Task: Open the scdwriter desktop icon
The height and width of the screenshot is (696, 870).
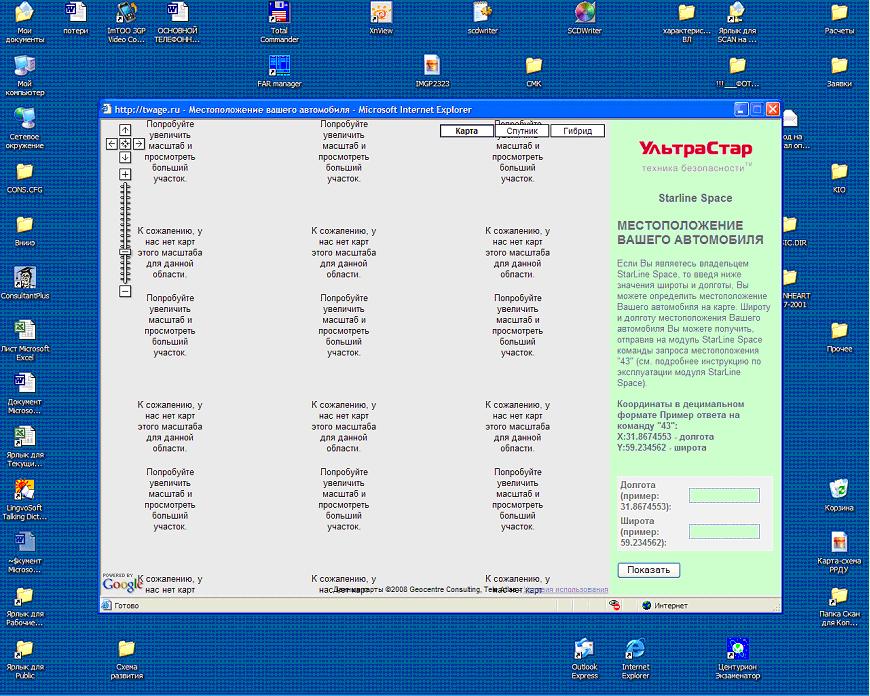Action: point(483,19)
